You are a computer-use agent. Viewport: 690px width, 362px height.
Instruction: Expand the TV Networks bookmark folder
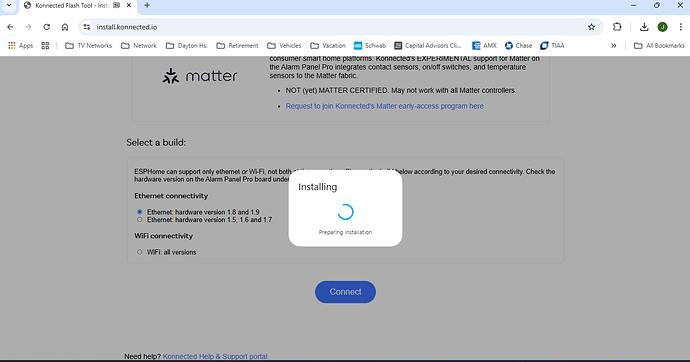[88, 45]
